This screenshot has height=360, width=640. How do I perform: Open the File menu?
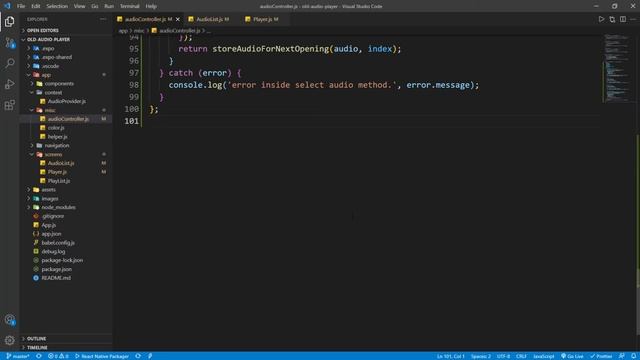tap(21, 6)
